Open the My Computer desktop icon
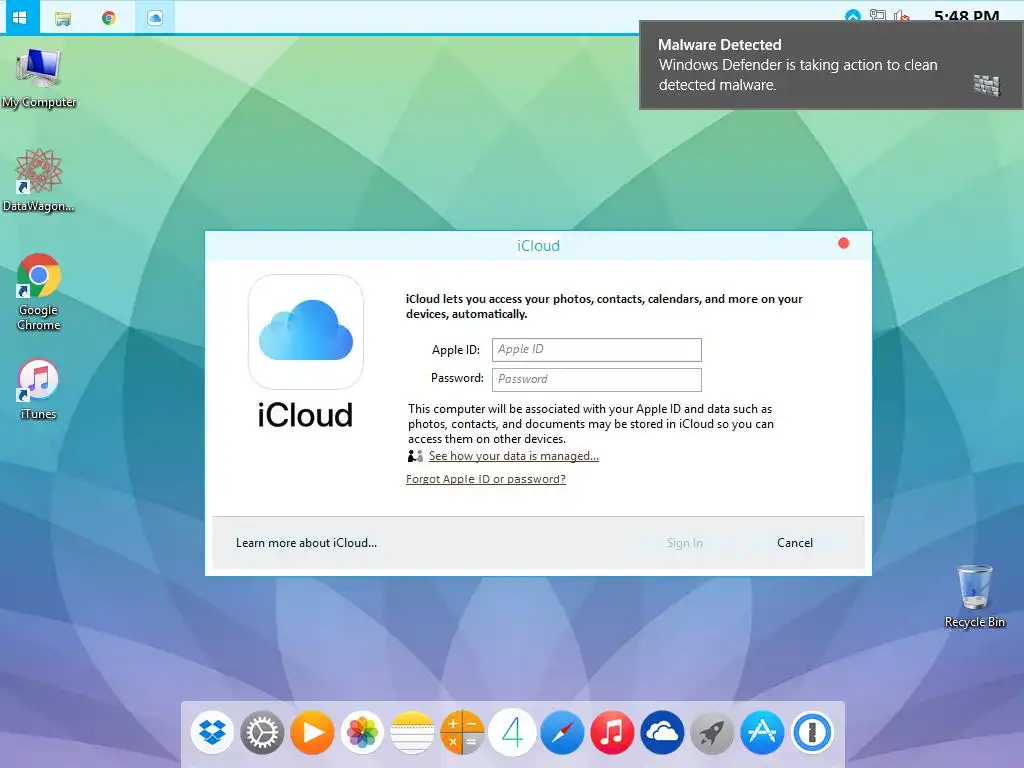Image resolution: width=1024 pixels, height=768 pixels. tap(39, 77)
